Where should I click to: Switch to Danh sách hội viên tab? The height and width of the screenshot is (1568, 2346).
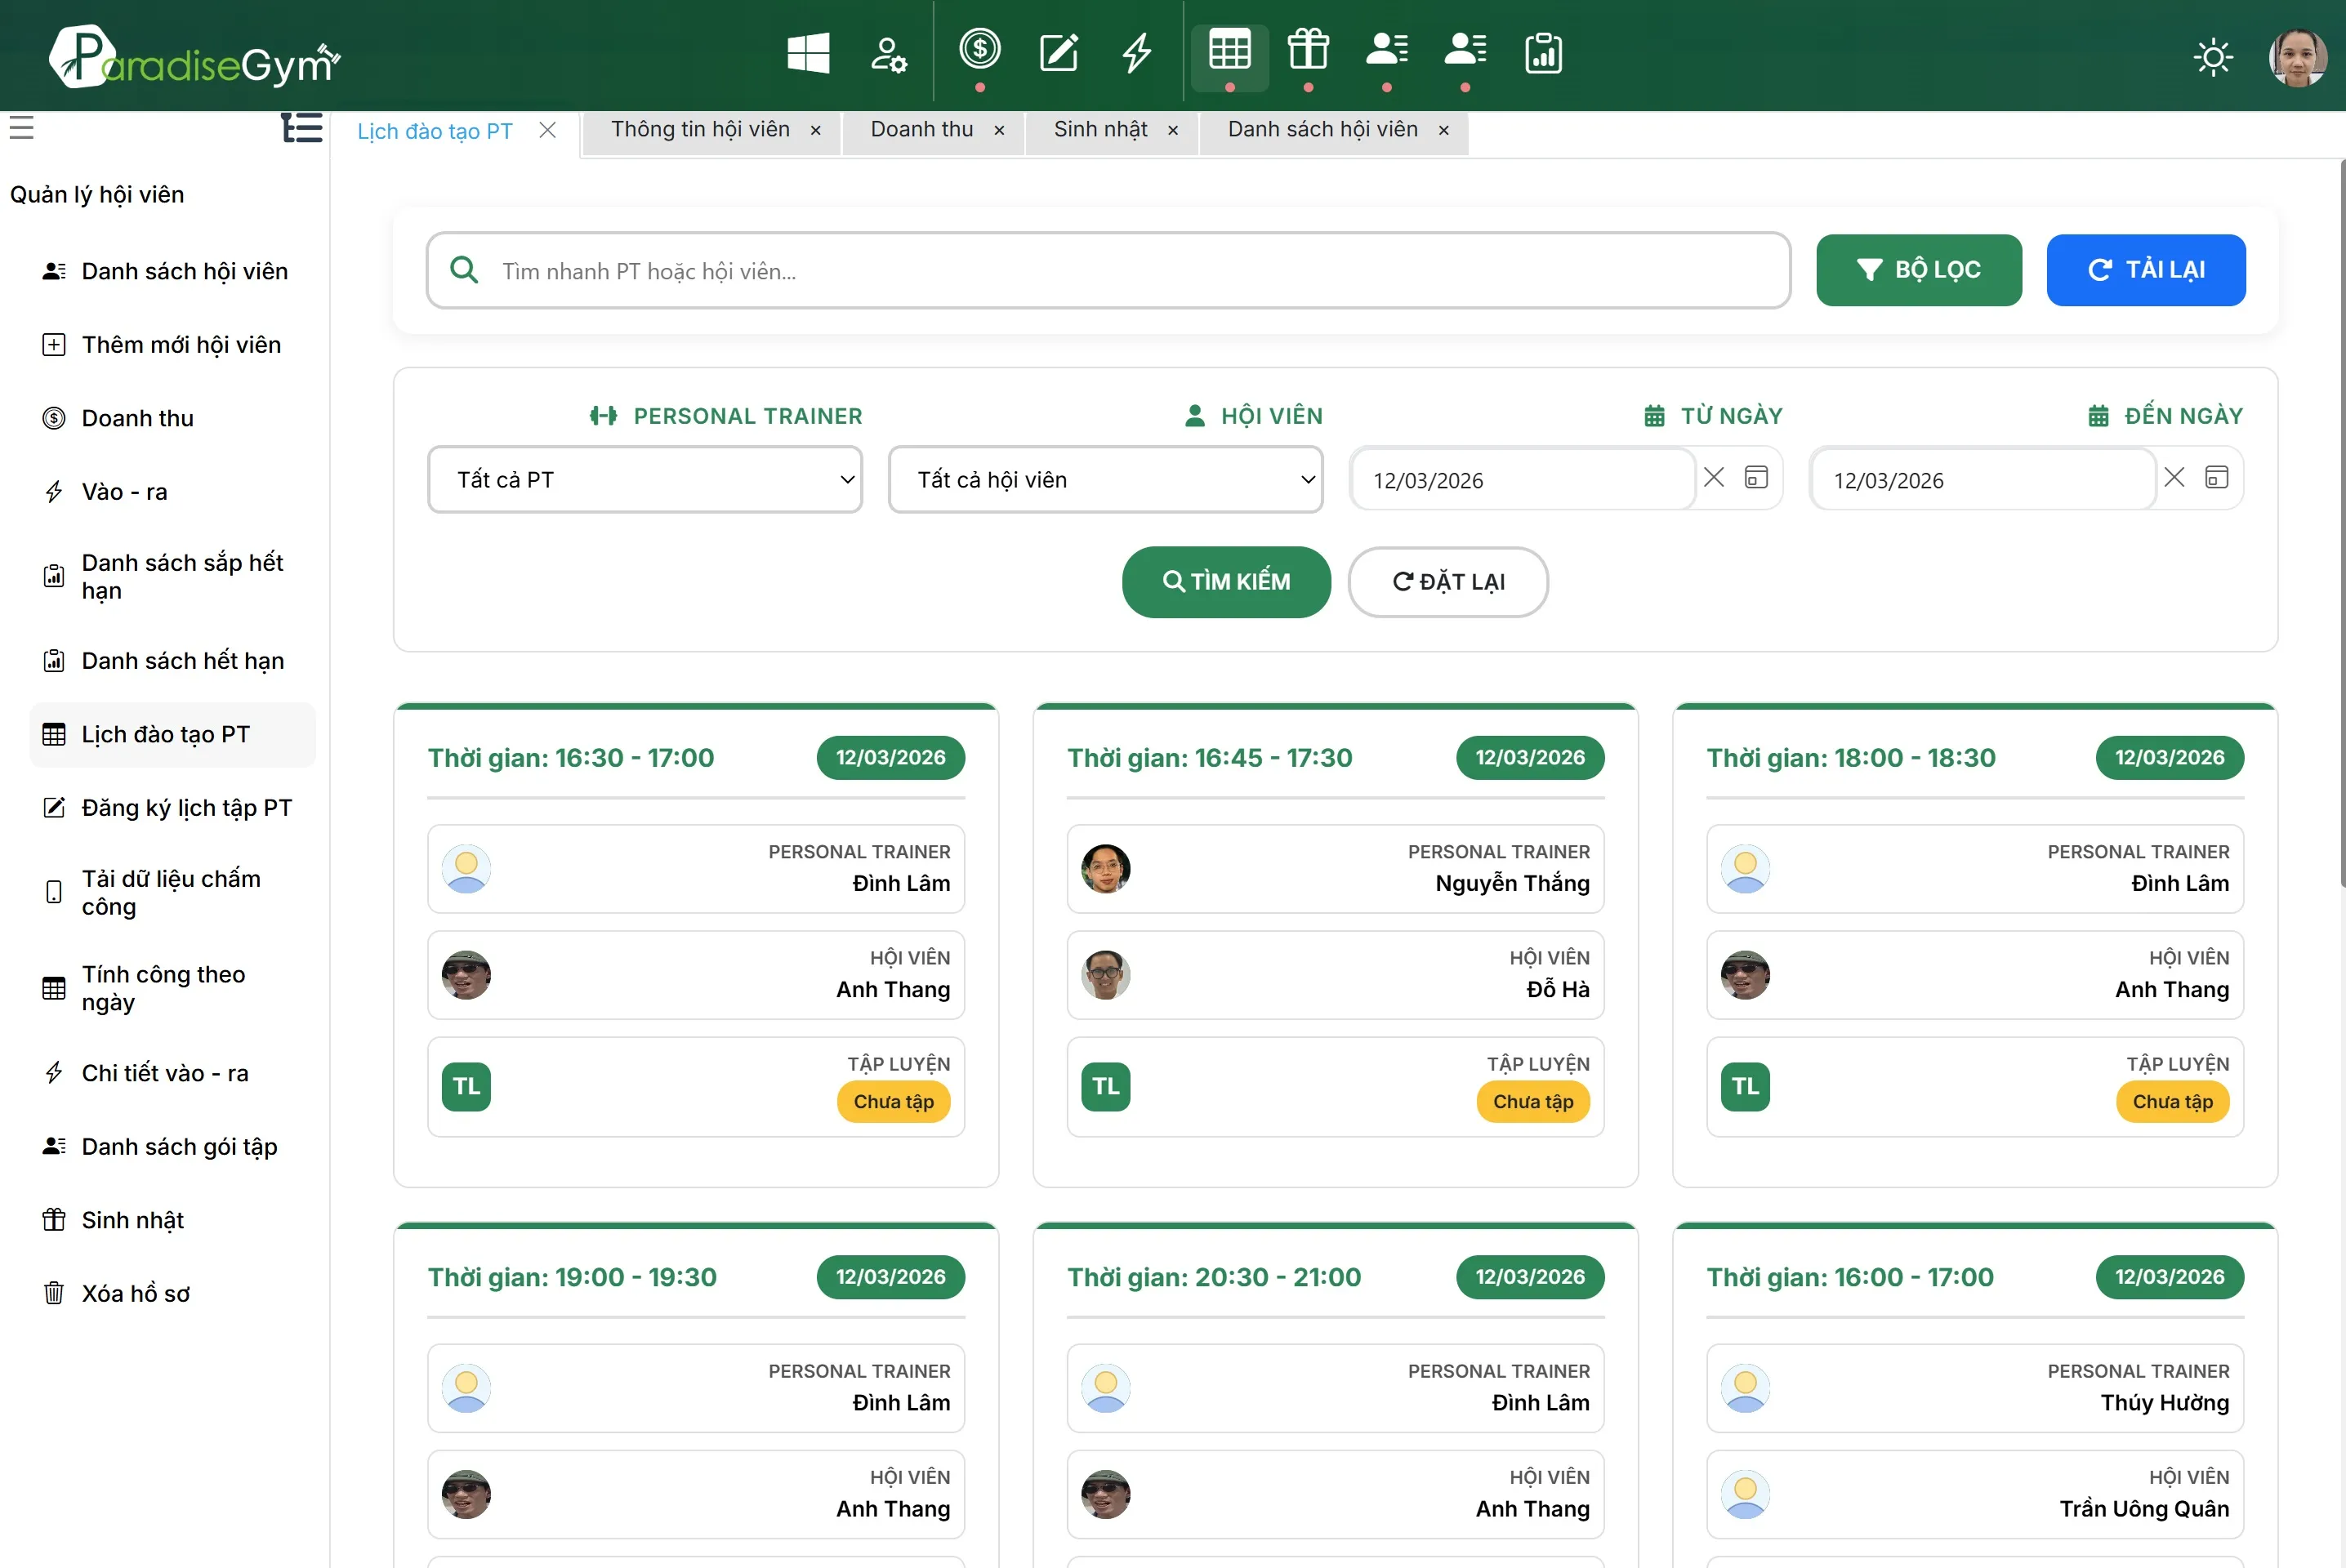pos(1322,130)
